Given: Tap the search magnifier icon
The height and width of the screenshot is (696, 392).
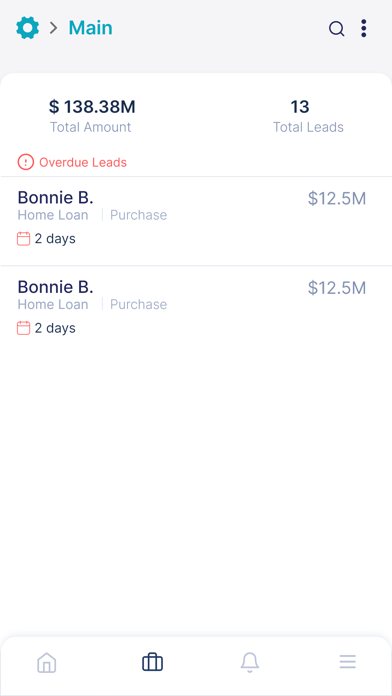Looking at the screenshot, I should tap(337, 29).
